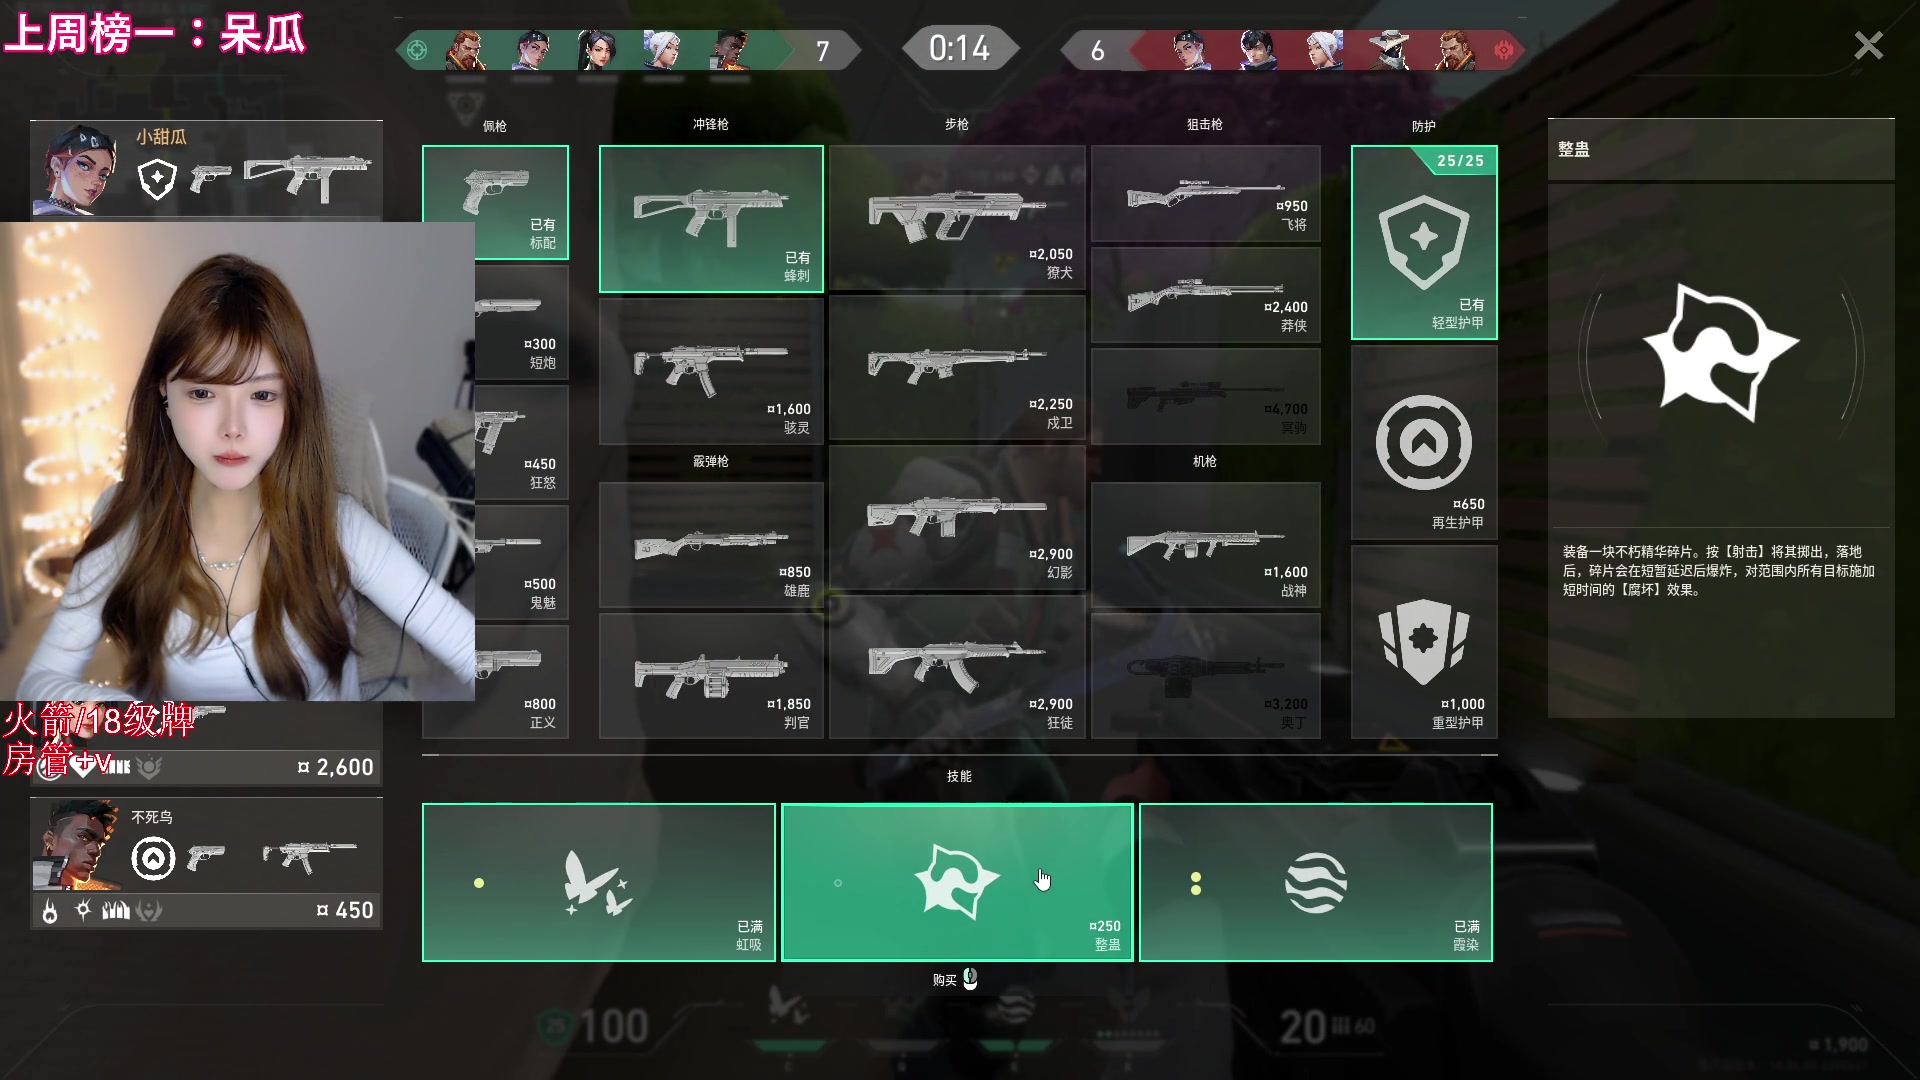Click the left team score 7
Viewport: 1920px width, 1080px height.
pyautogui.click(x=822, y=51)
